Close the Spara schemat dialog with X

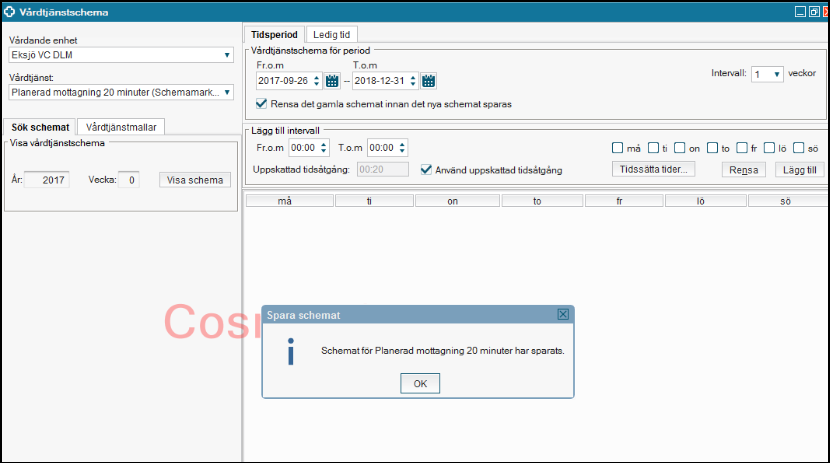(563, 314)
